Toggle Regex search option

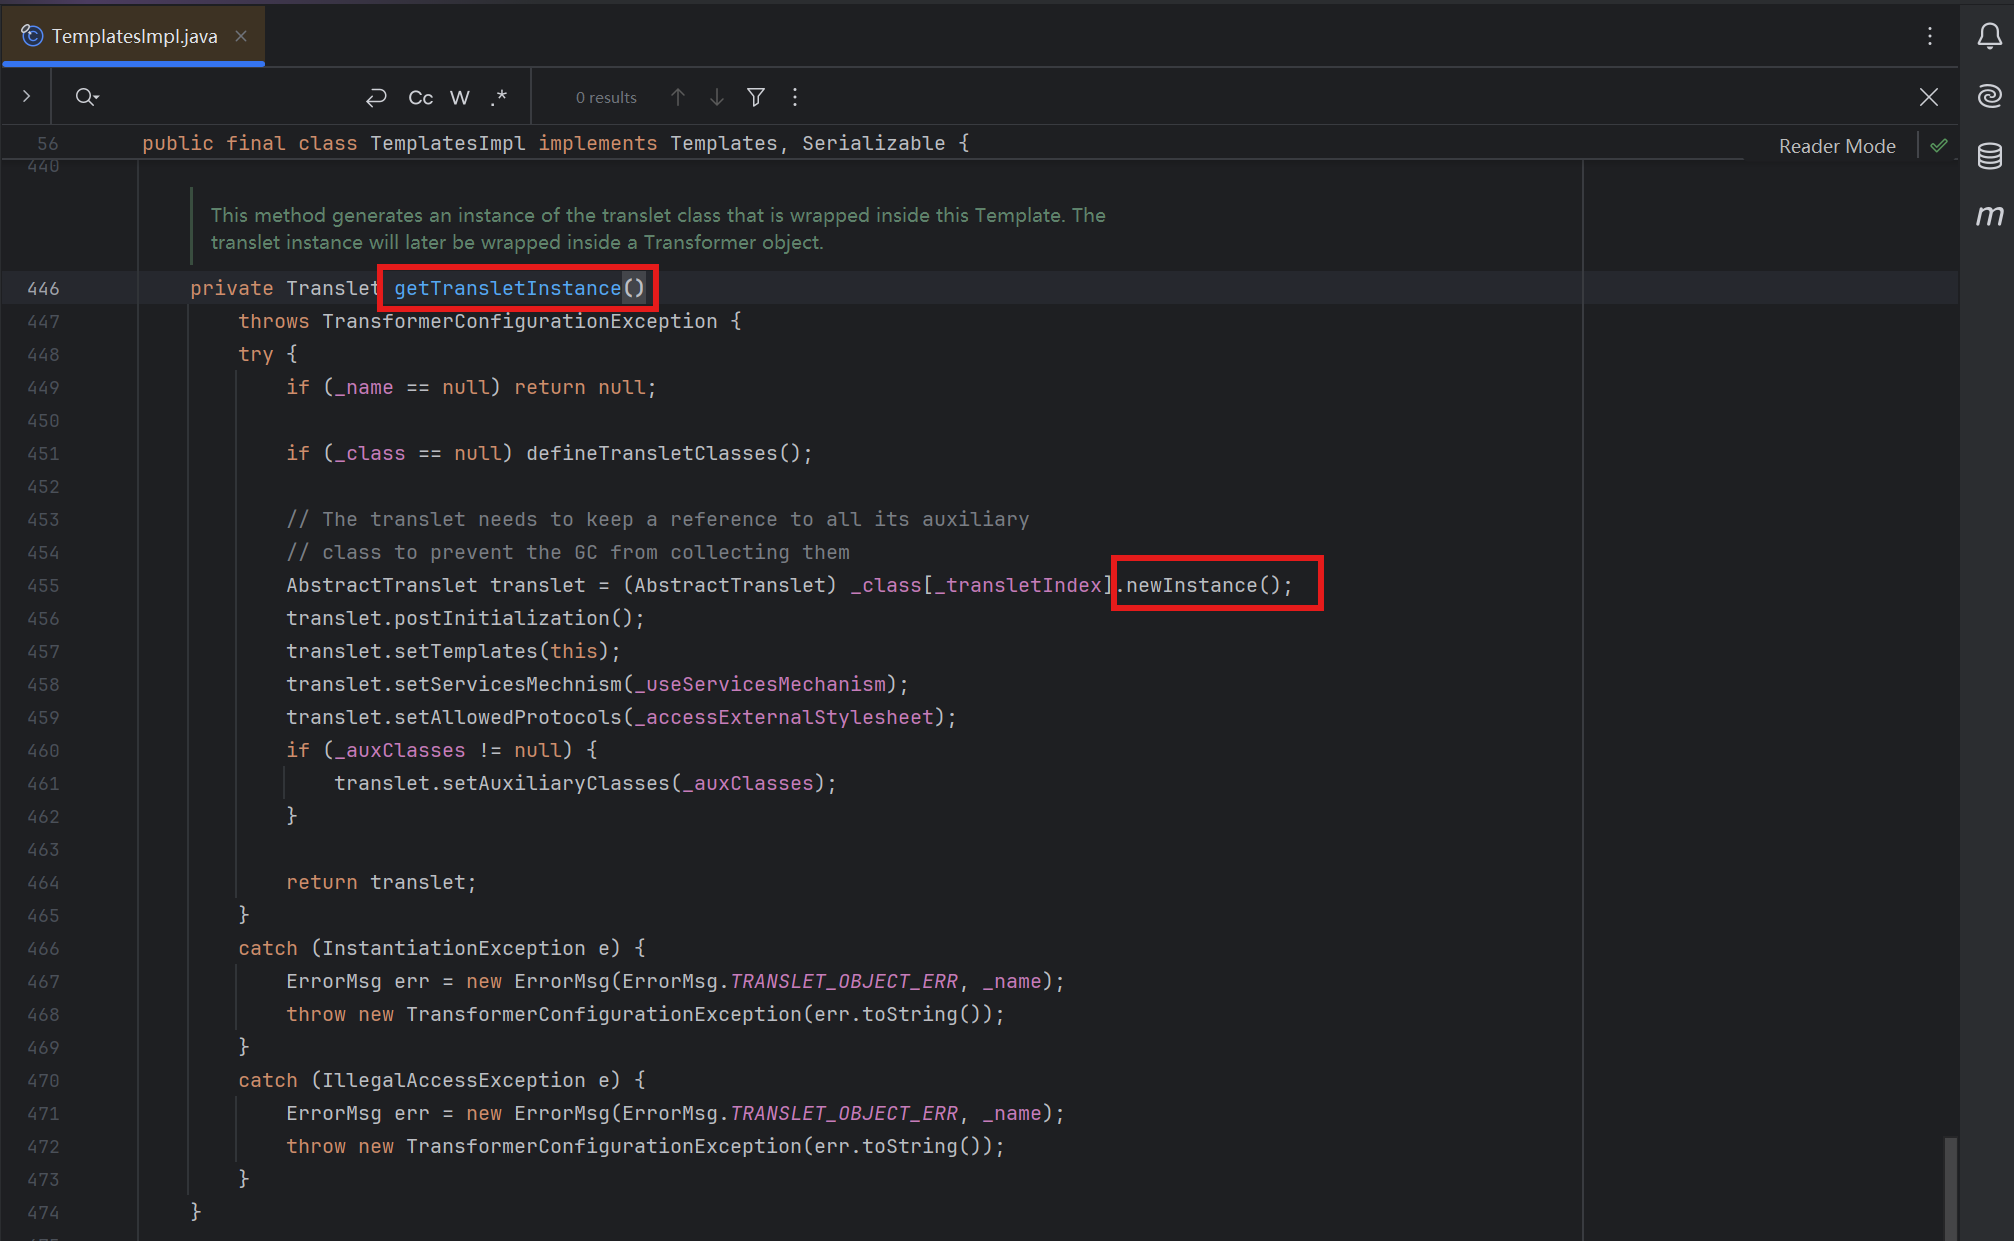[x=499, y=97]
